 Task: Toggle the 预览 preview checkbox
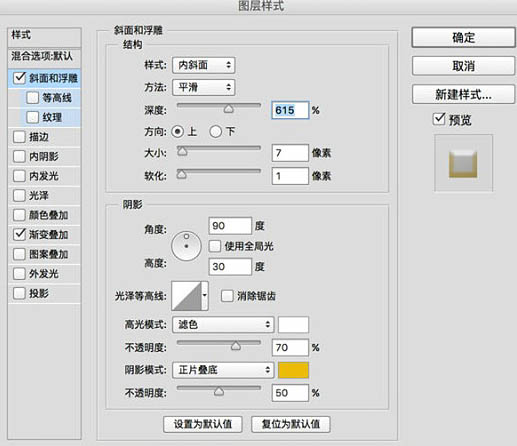tap(439, 119)
